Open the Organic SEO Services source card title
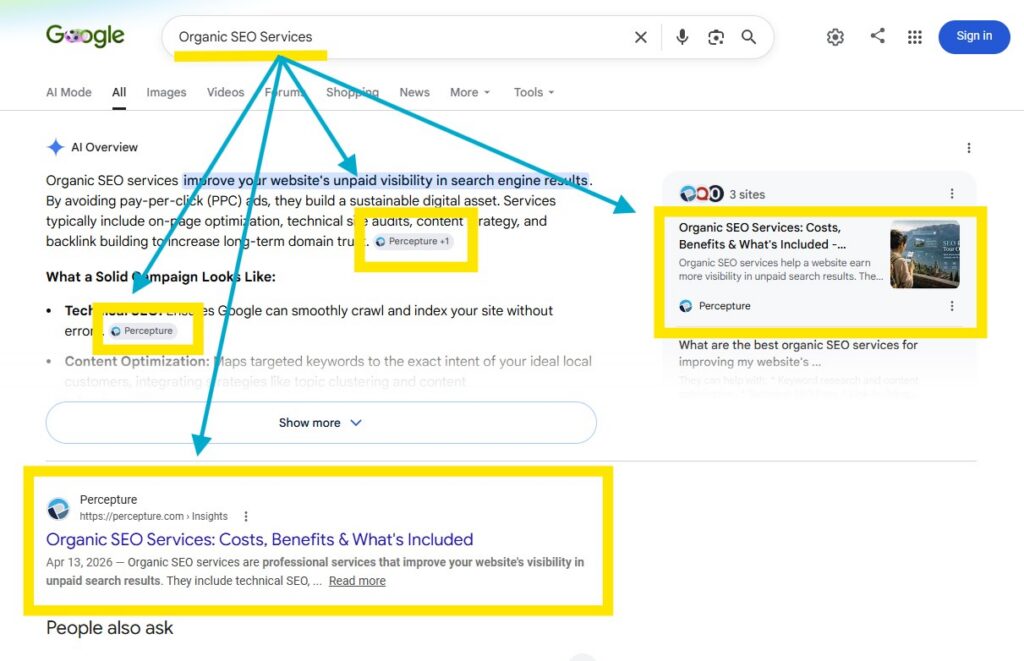This screenshot has width=1024, height=661. [x=761, y=236]
